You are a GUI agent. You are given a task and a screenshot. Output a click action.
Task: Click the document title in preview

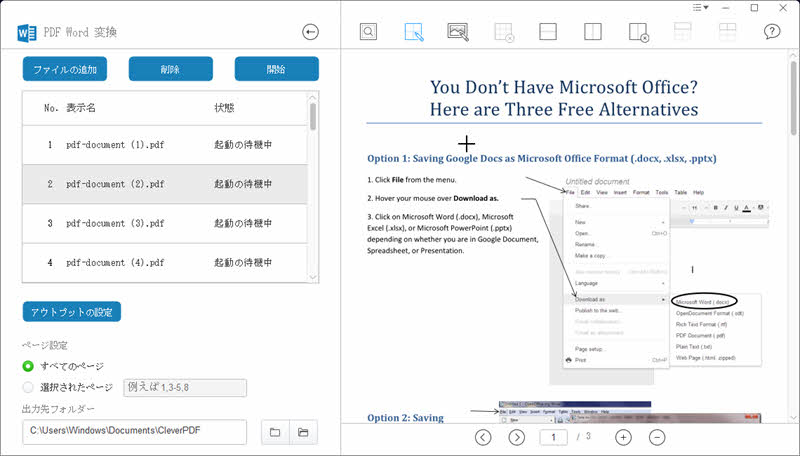[564, 98]
